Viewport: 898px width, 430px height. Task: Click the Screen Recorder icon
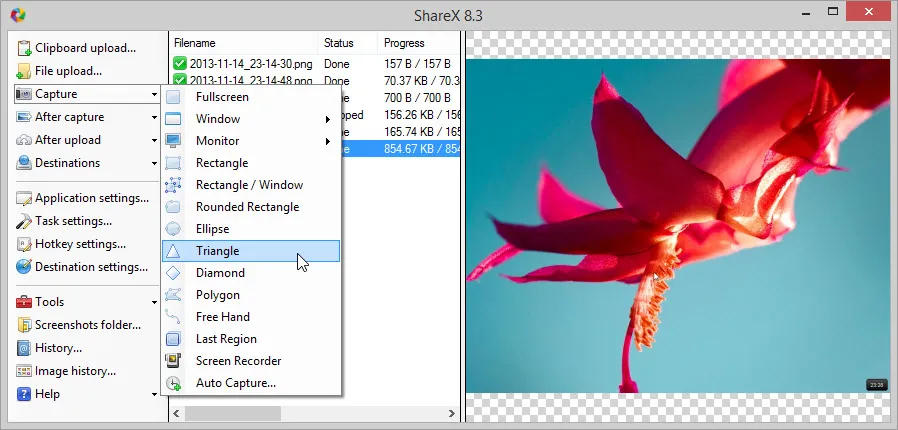[x=173, y=361]
